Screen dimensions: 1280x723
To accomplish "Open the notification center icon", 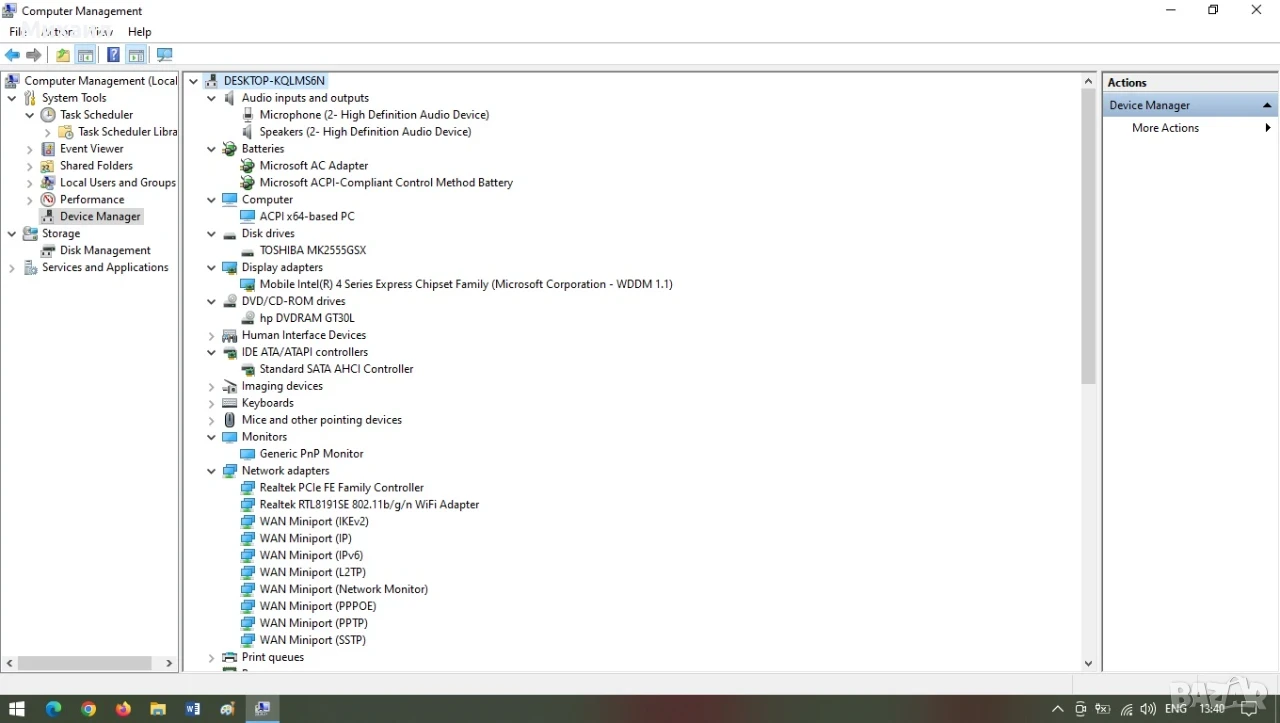I will 1249,709.
